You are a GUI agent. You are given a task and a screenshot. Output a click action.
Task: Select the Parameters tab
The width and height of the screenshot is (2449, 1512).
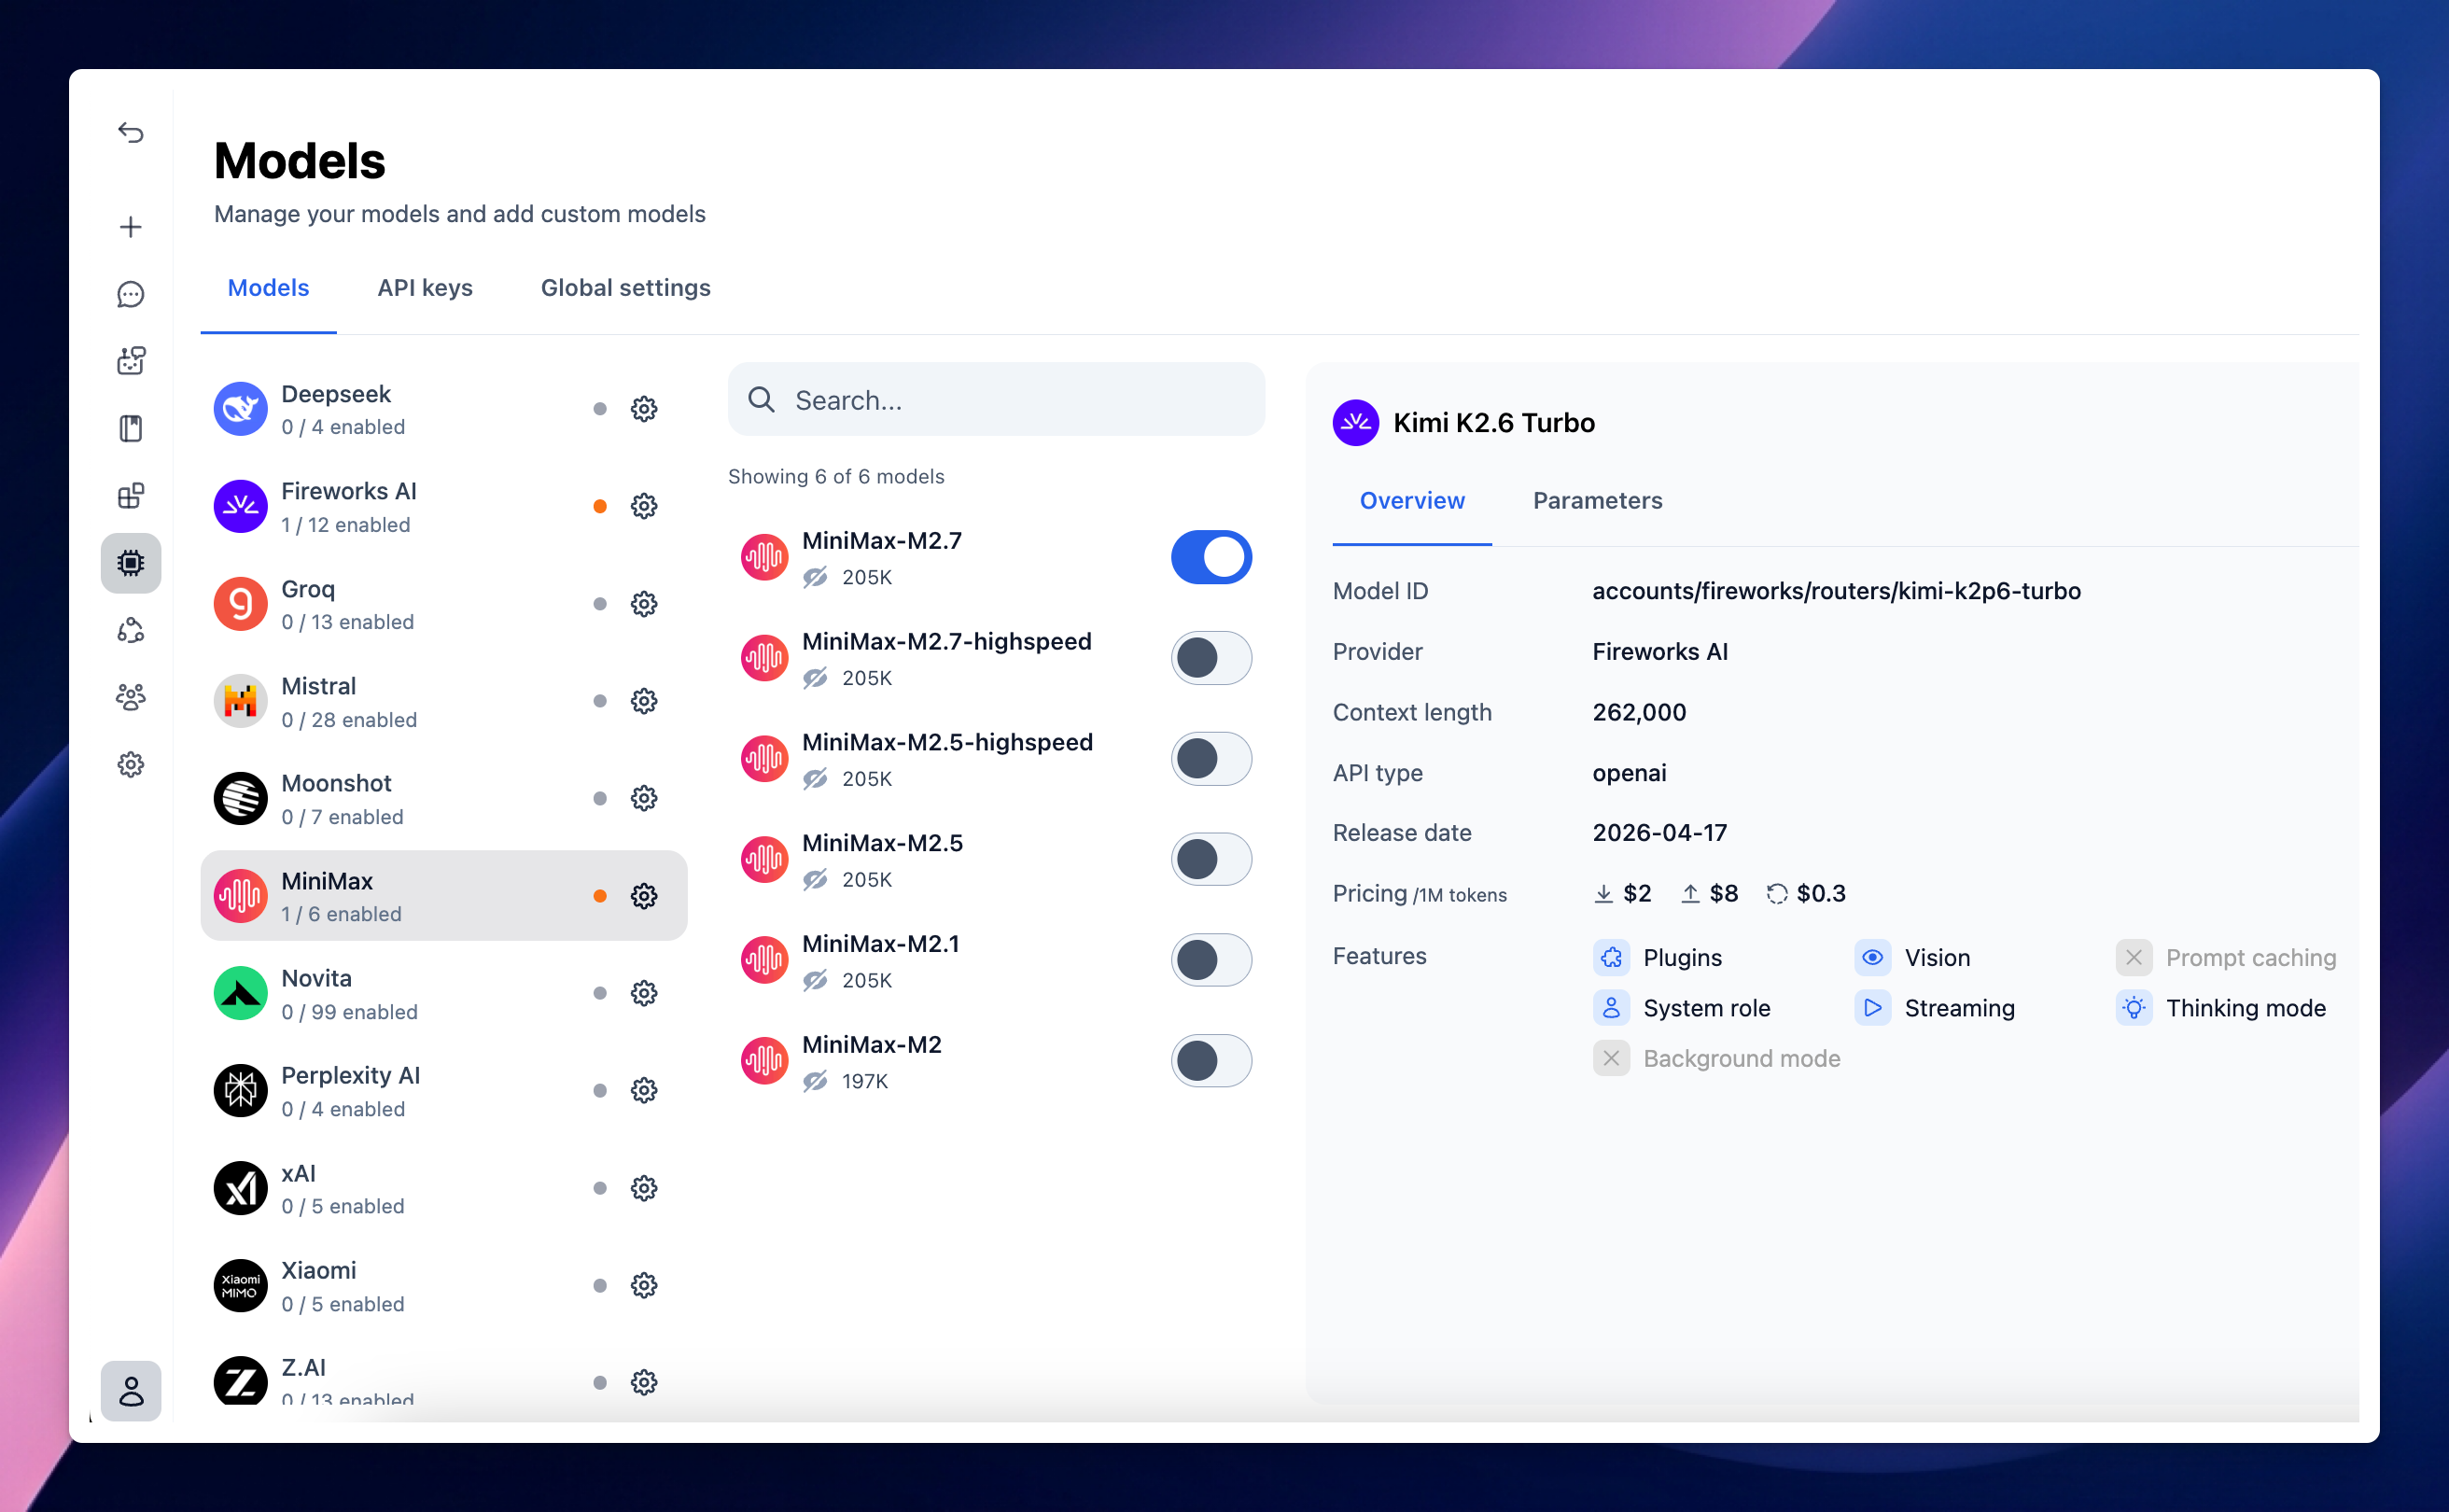point(1598,501)
